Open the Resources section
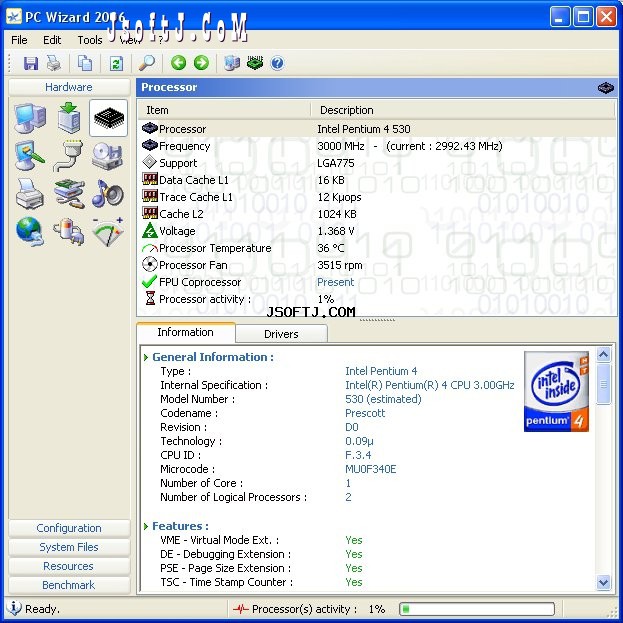The height and width of the screenshot is (623, 623). tap(69, 566)
